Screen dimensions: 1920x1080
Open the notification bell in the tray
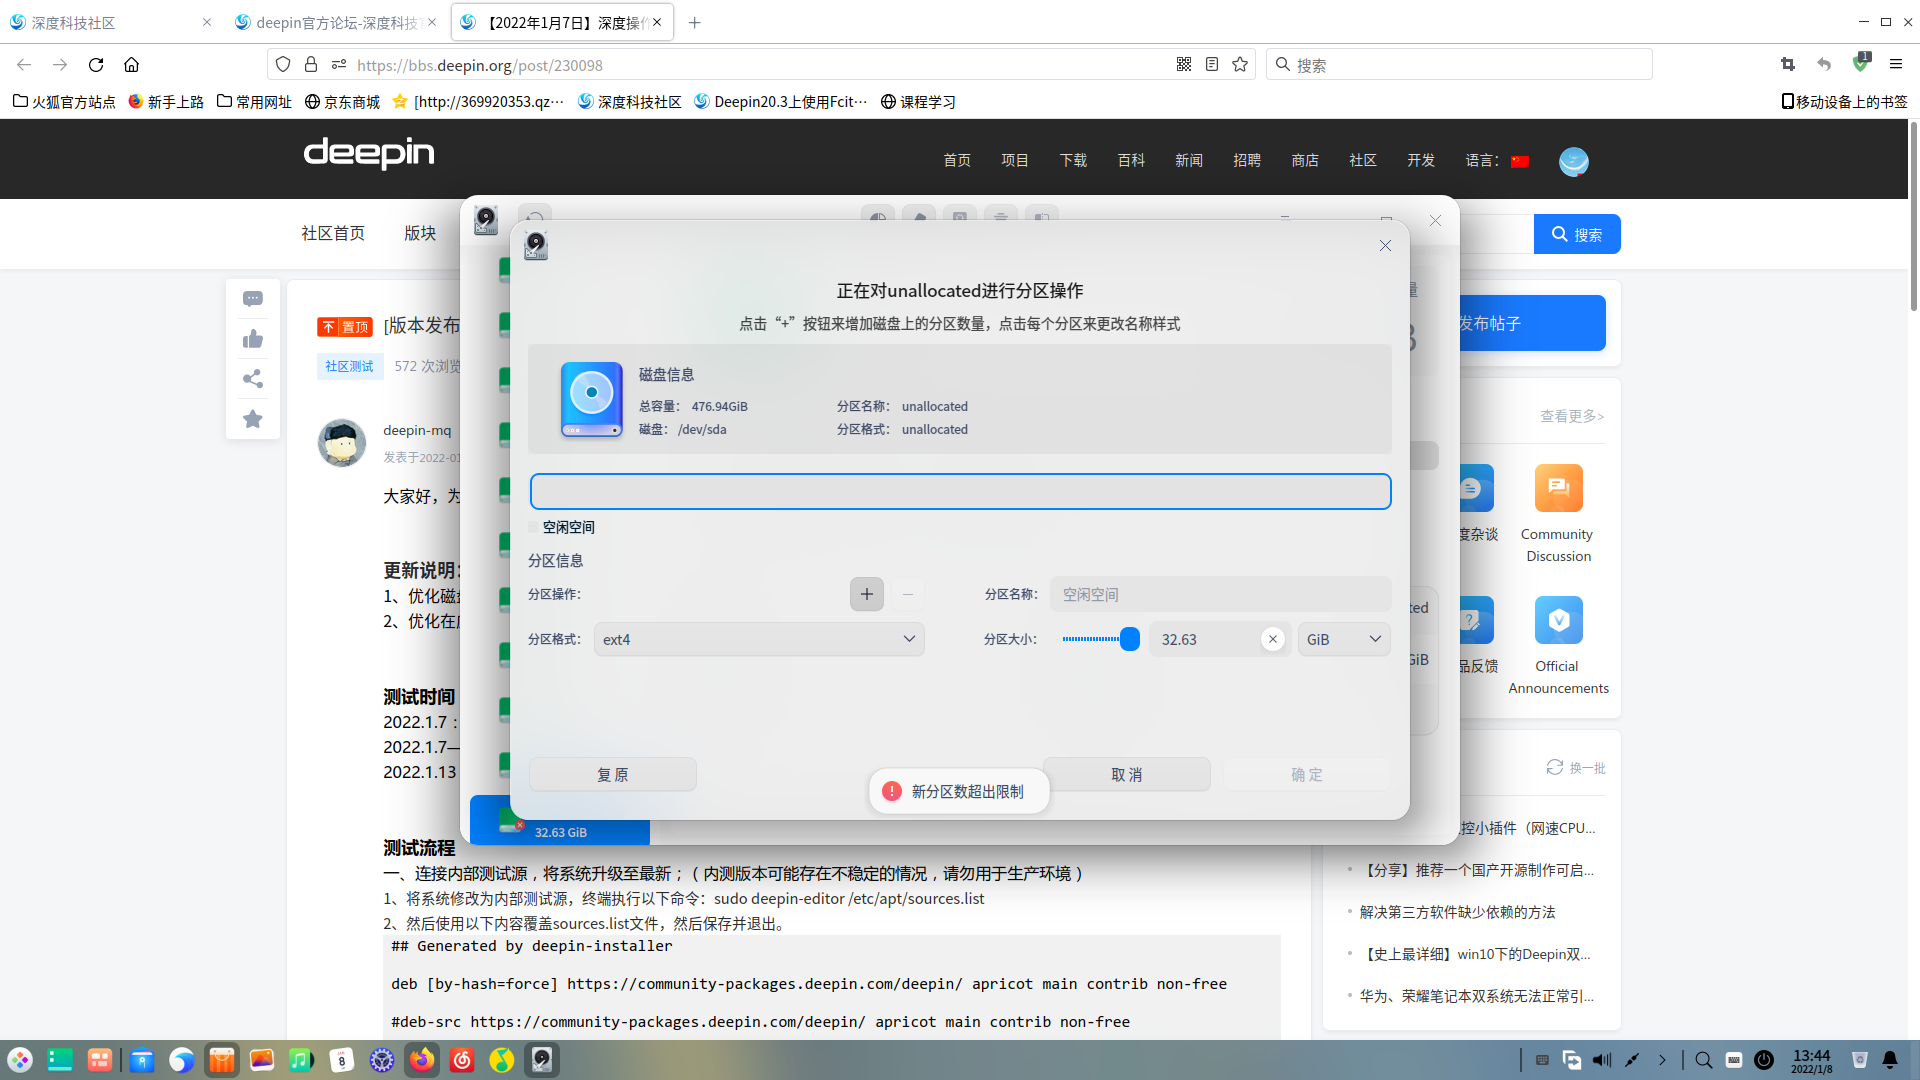coord(1888,1060)
